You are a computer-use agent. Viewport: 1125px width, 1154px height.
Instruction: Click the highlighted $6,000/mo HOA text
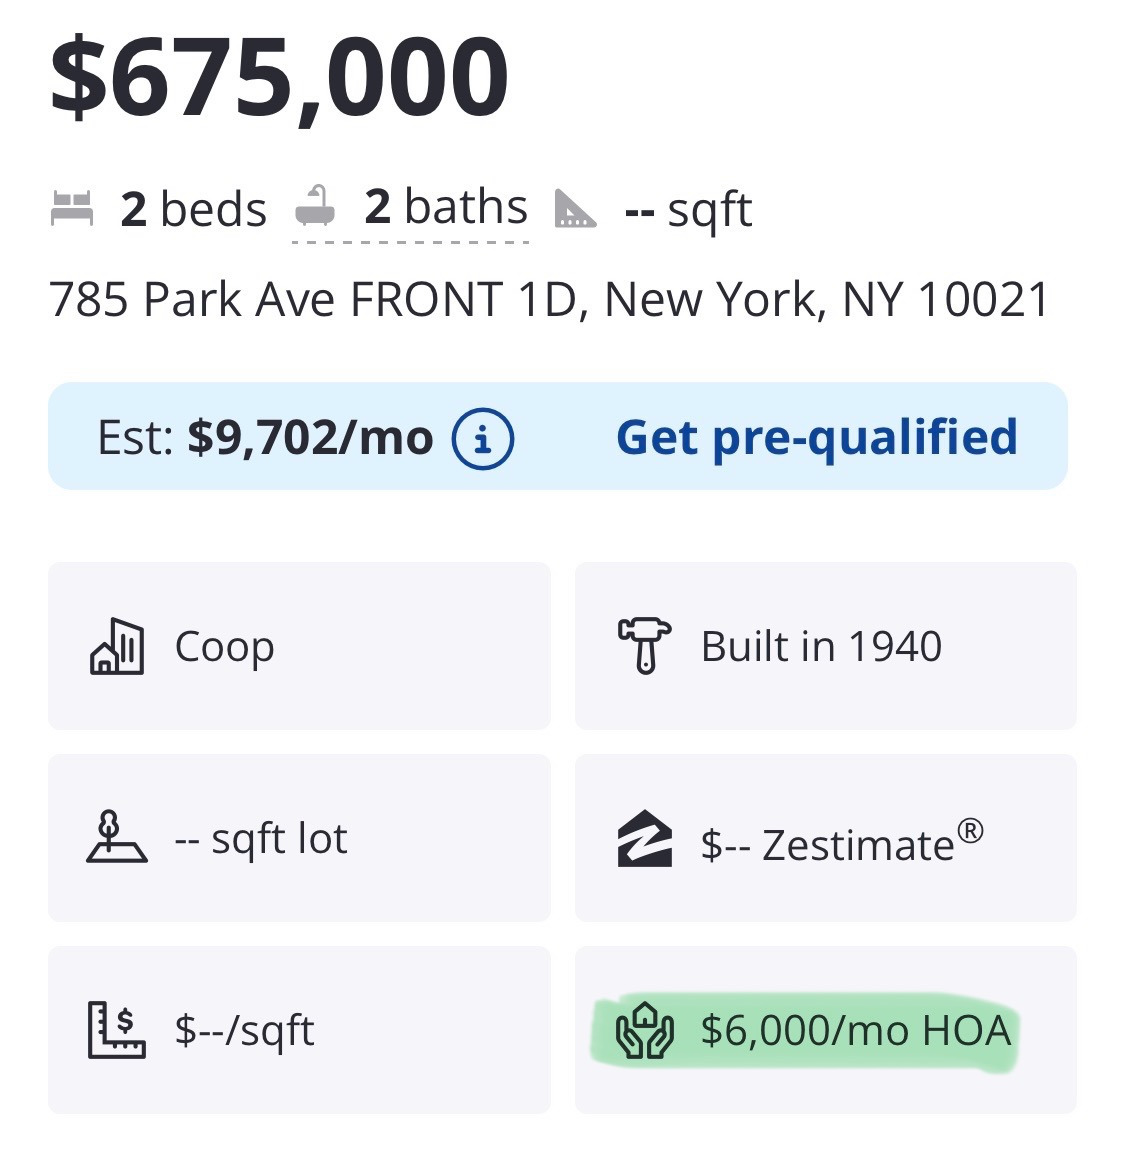point(856,1030)
